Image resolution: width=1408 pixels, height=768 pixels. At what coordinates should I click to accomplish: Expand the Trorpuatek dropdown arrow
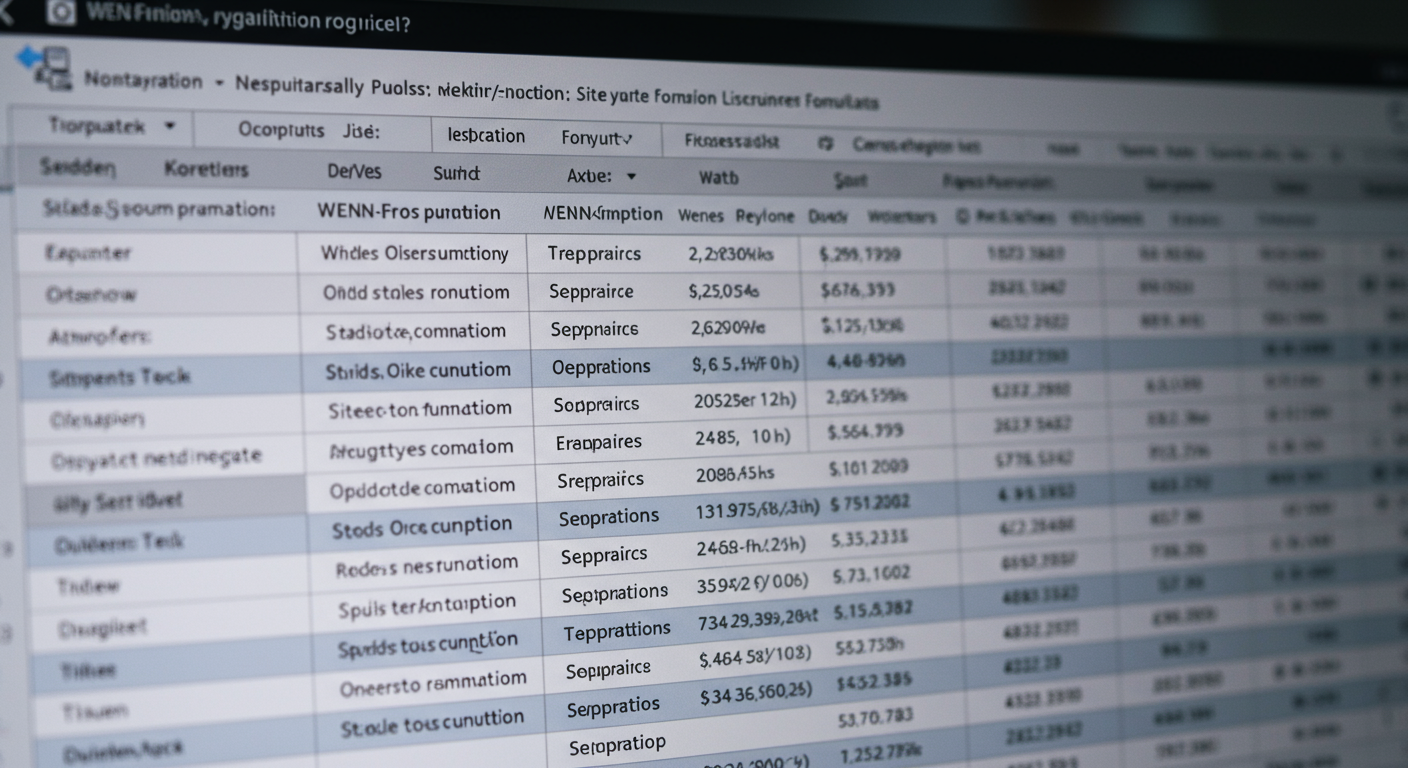pos(169,127)
